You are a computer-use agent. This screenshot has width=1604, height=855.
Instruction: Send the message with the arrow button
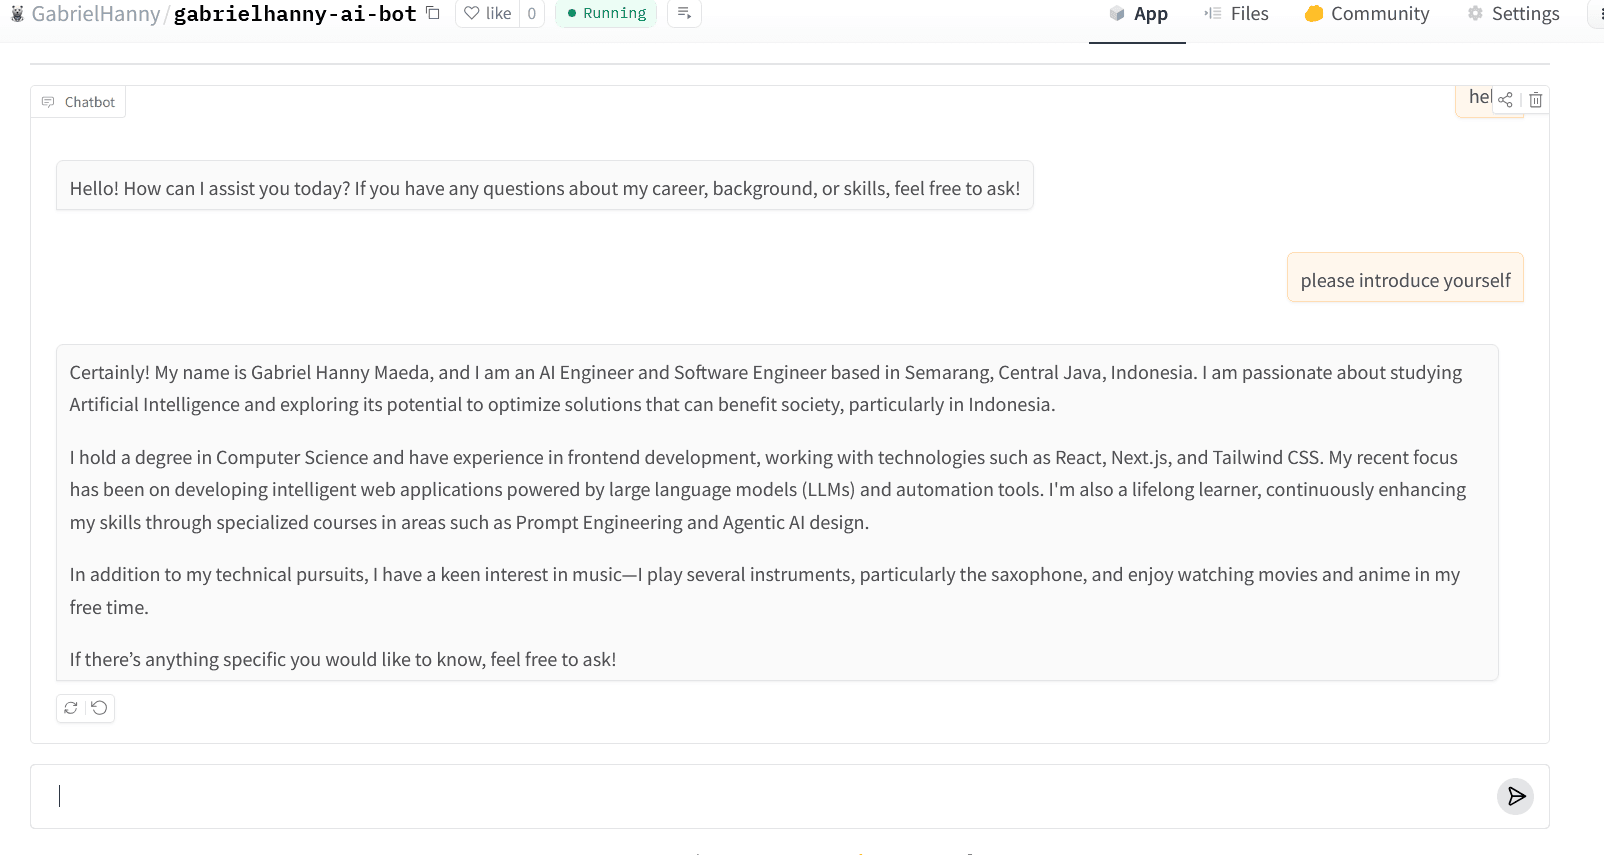[x=1516, y=796]
